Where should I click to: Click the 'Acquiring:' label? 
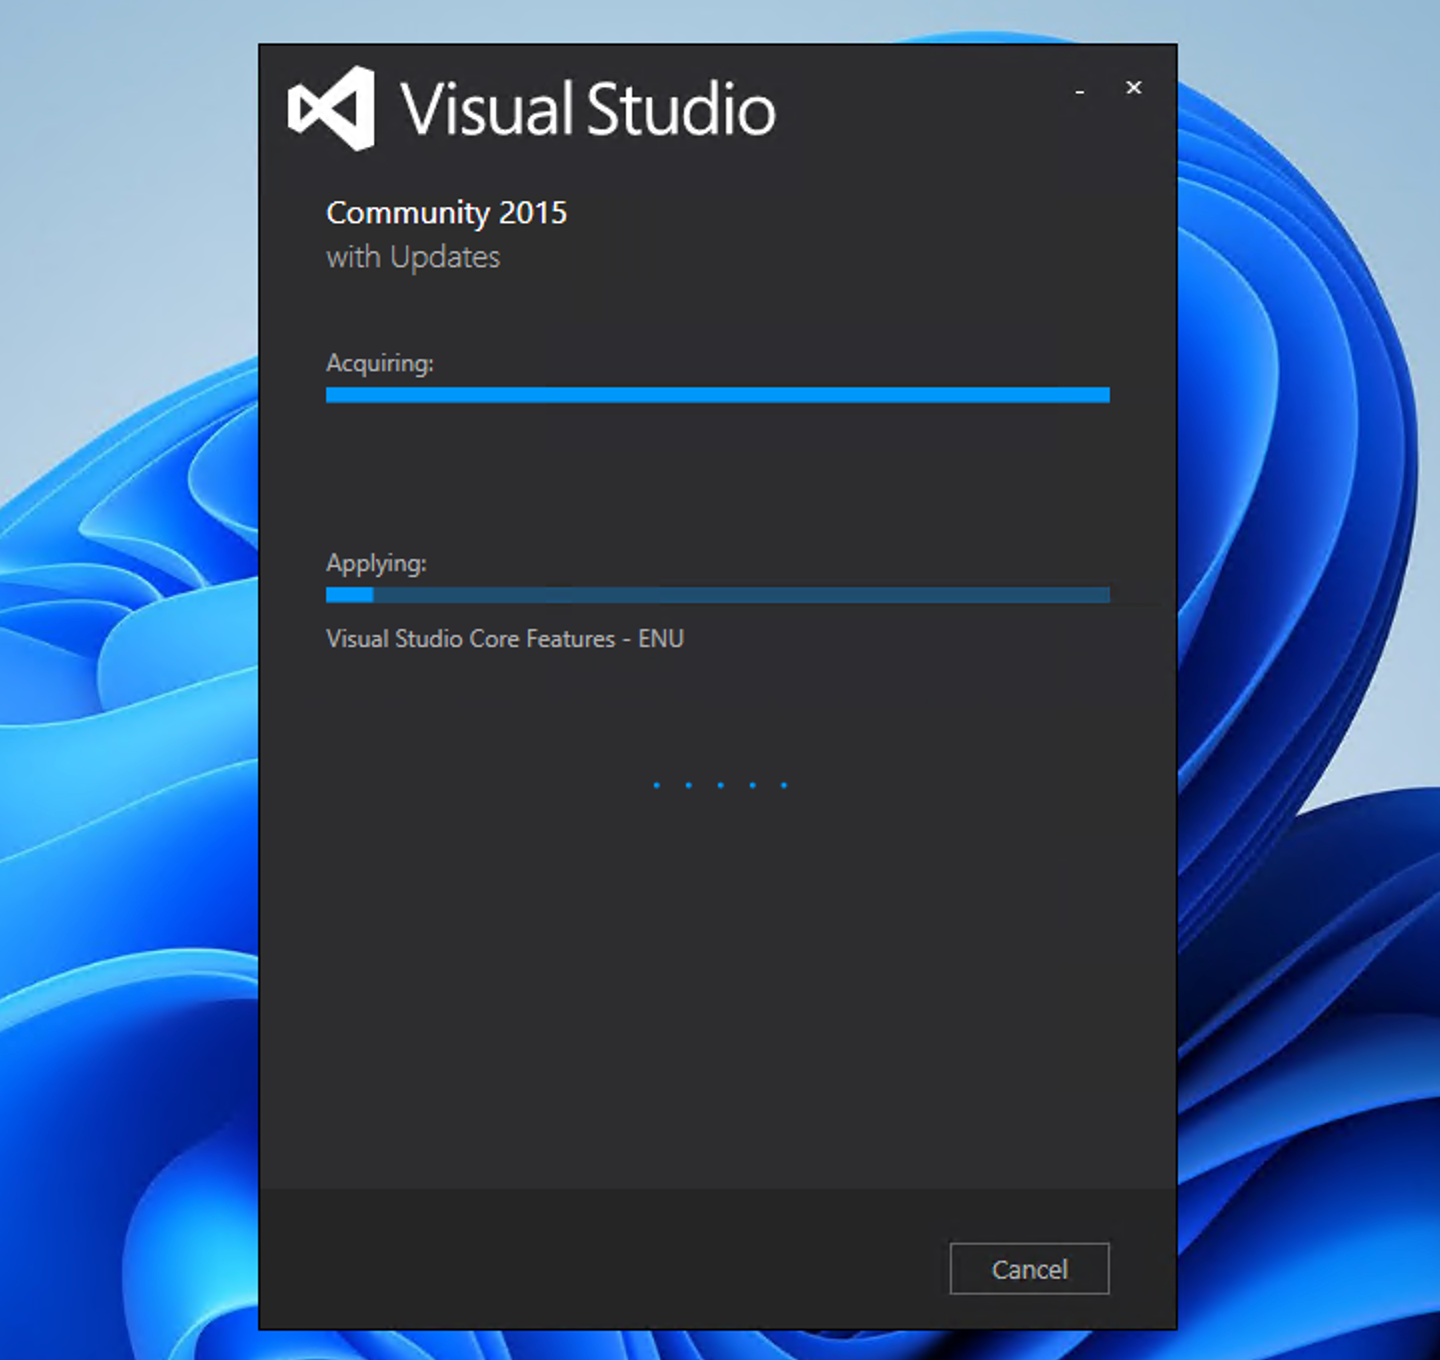tap(380, 363)
